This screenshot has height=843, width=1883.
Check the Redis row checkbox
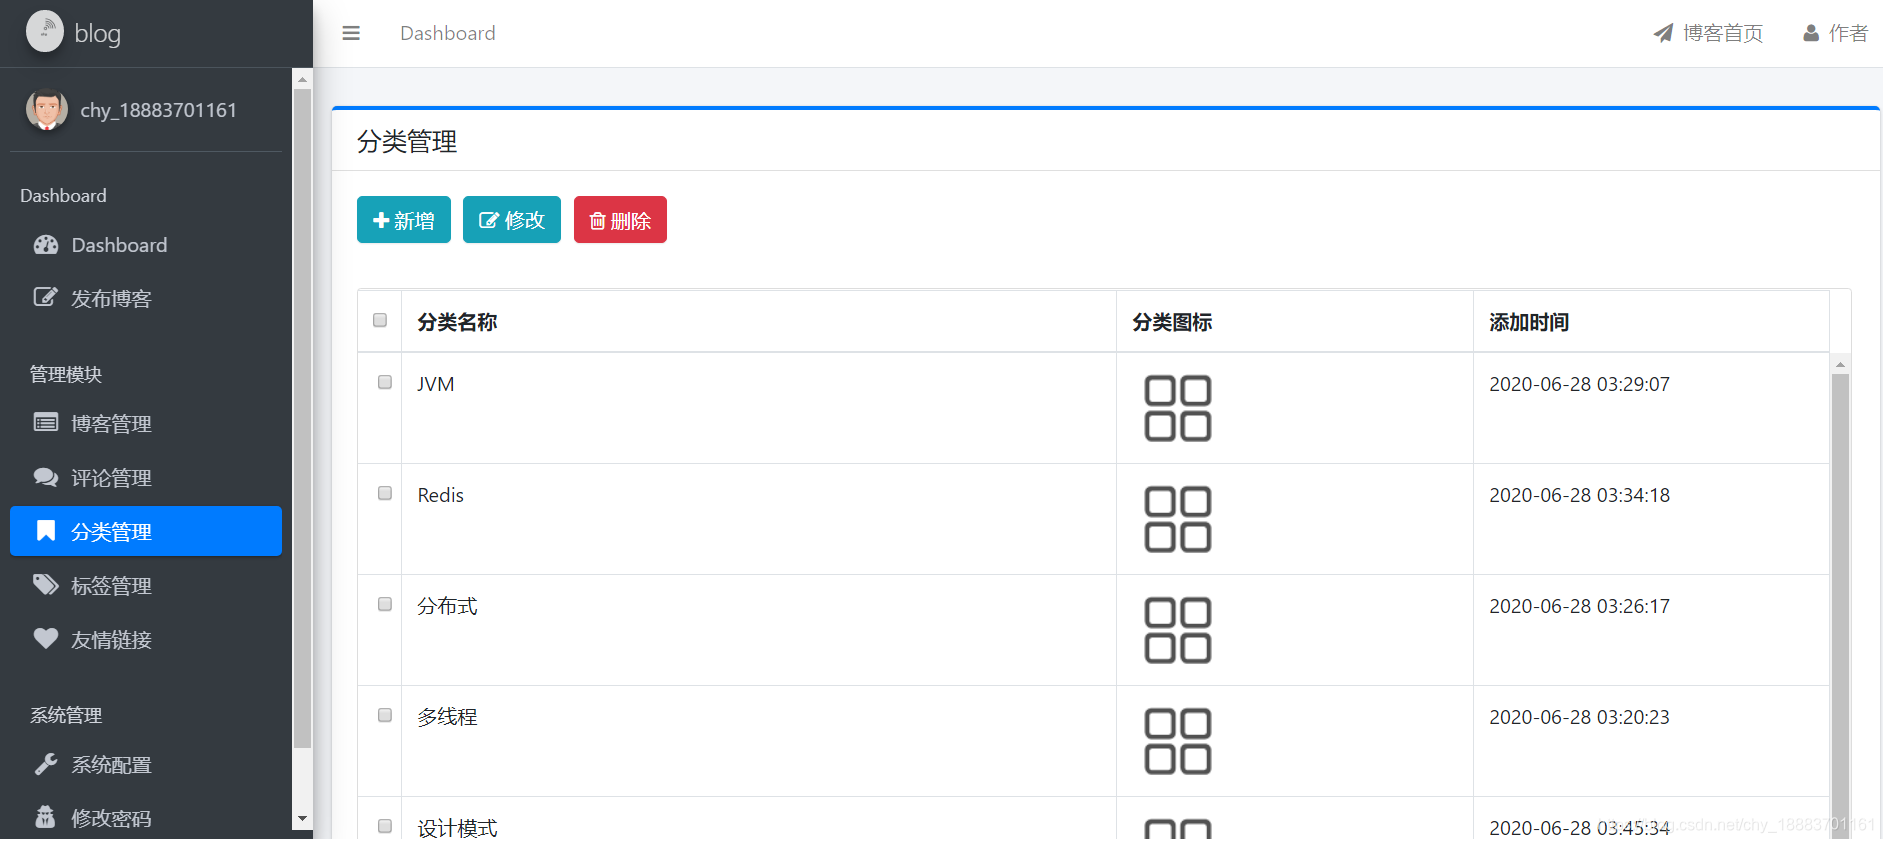(x=385, y=493)
